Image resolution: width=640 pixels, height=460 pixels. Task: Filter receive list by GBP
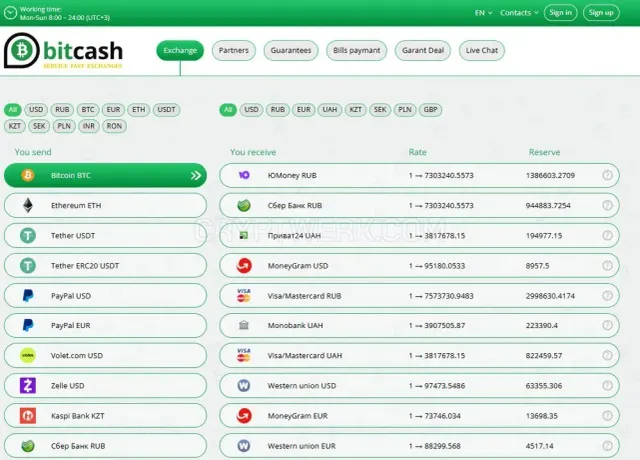[x=430, y=109]
